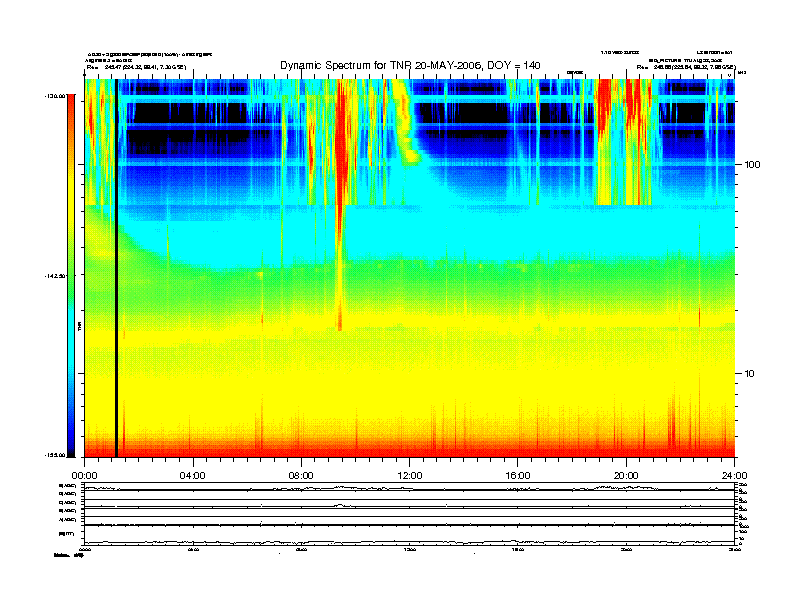The width and height of the screenshot is (792, 612).
Task: Click the plot title 'Dynamic Spectrum for TNR 20-MAY-2006'
Action: 410,66
